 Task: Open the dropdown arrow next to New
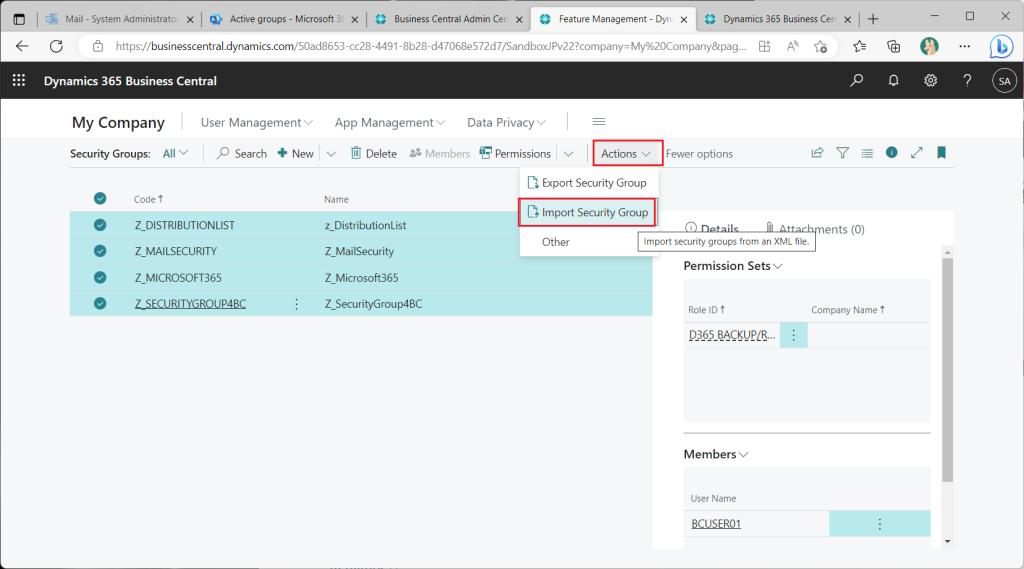click(331, 154)
